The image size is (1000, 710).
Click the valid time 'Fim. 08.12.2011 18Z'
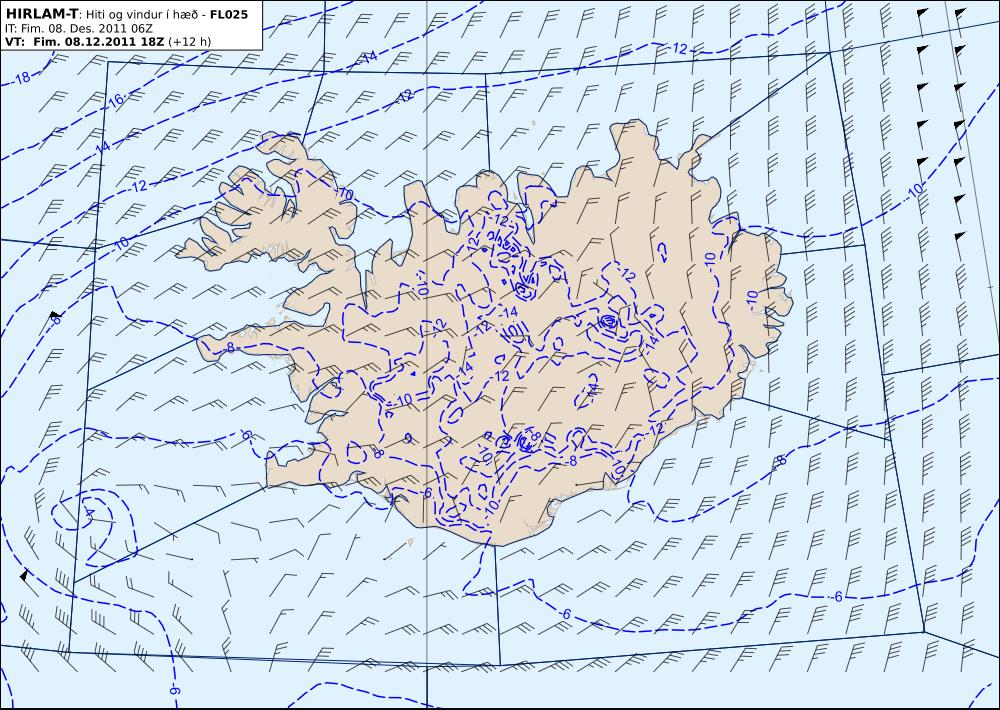coord(99,42)
